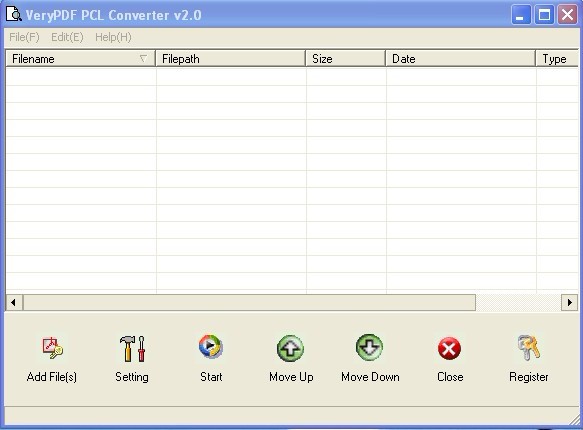Click the Filepath column header
583x430 pixels.
(231, 59)
